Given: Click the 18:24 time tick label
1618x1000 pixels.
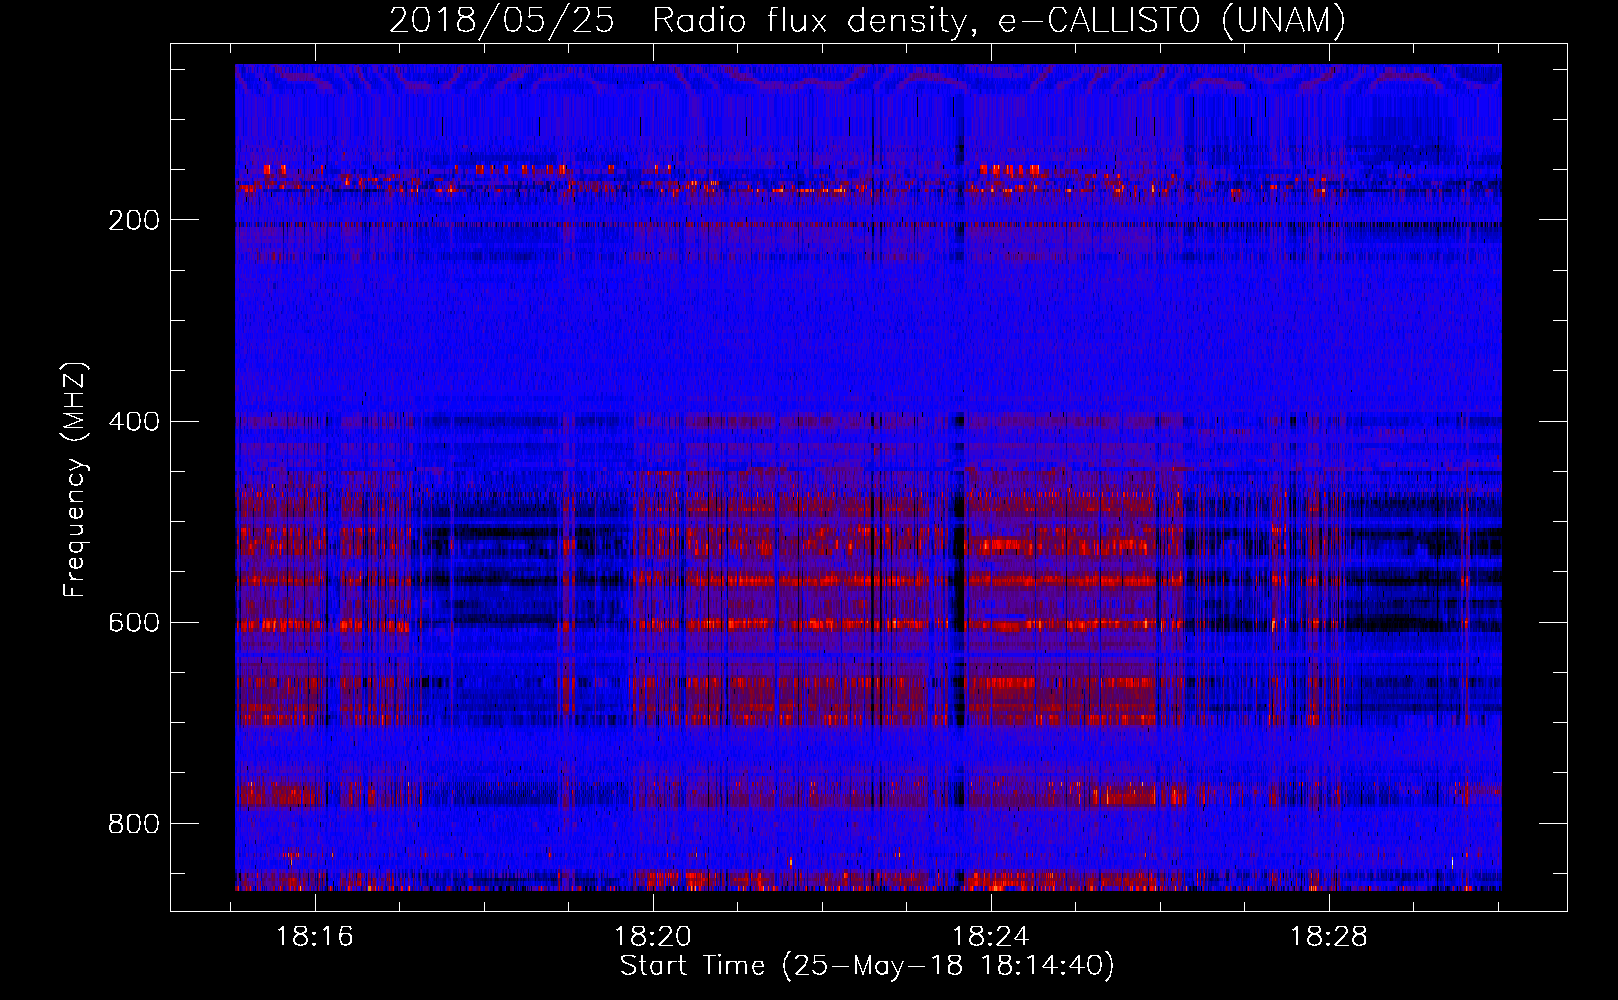Looking at the screenshot, I should [991, 937].
